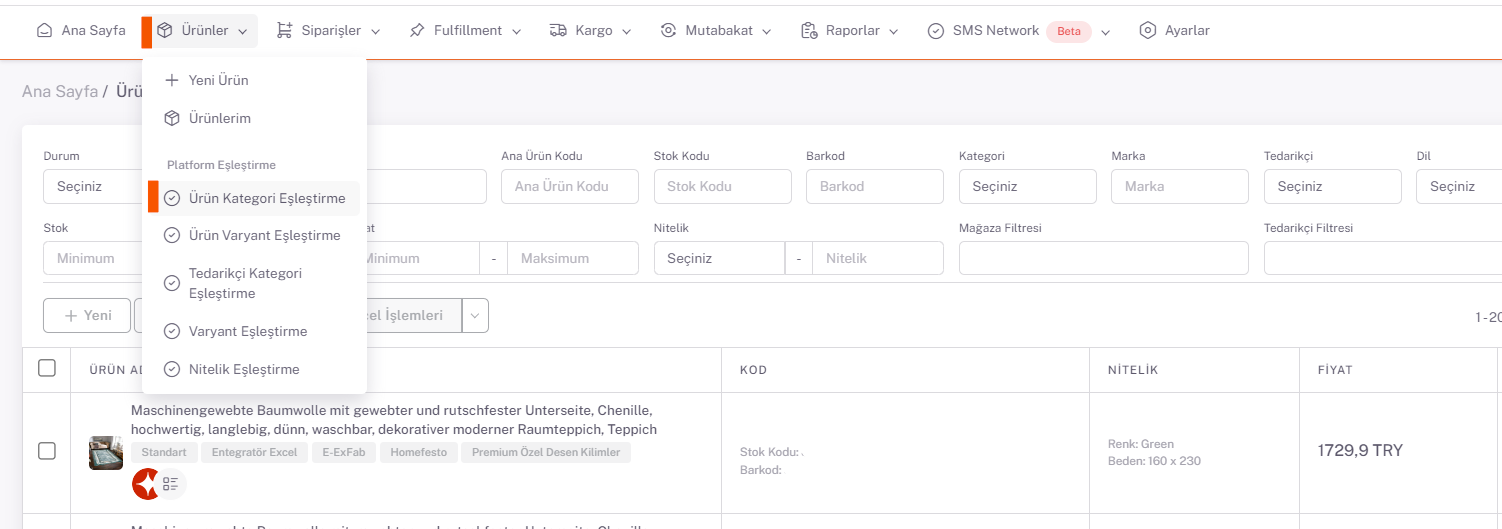The image size is (1502, 529).
Task: Click list icon beside red star badge
Action: point(171,484)
